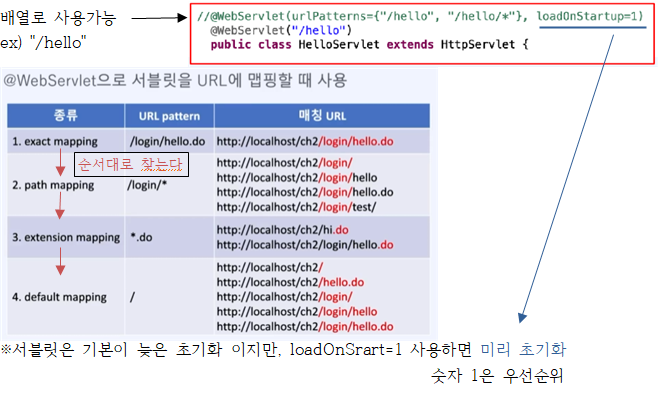This screenshot has height=393, width=658.
Task: Click "http://localhost/ch2/login/hello.do" in the path mapping row
Action: (x=305, y=192)
